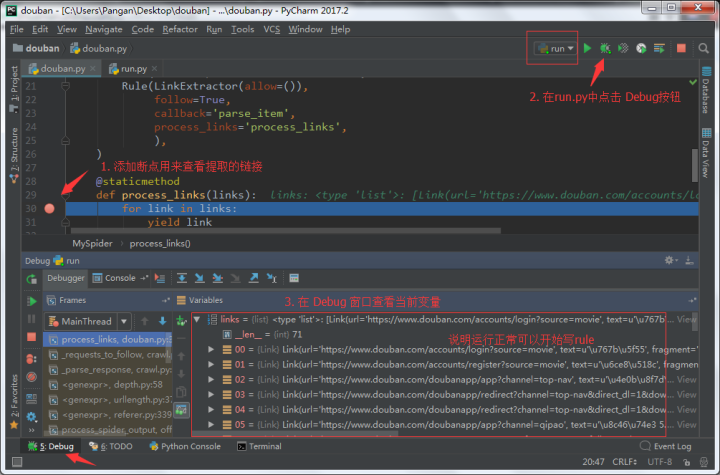Click Show Execution Point icon
Viewport: 720px width, 475px height.
159,278
